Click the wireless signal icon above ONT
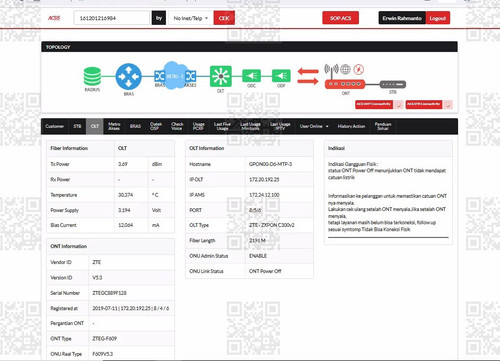 pyautogui.click(x=331, y=69)
